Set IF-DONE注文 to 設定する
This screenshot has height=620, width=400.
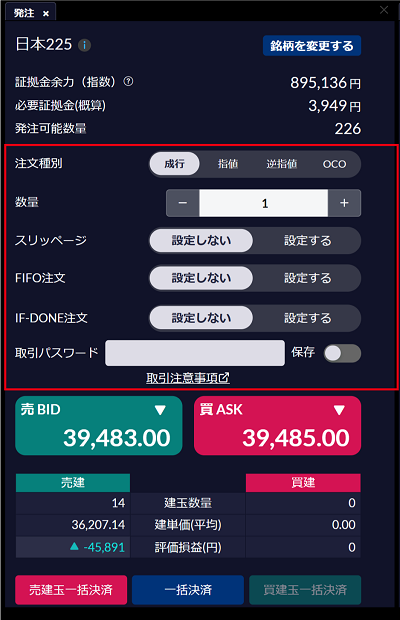pyautogui.click(x=308, y=318)
